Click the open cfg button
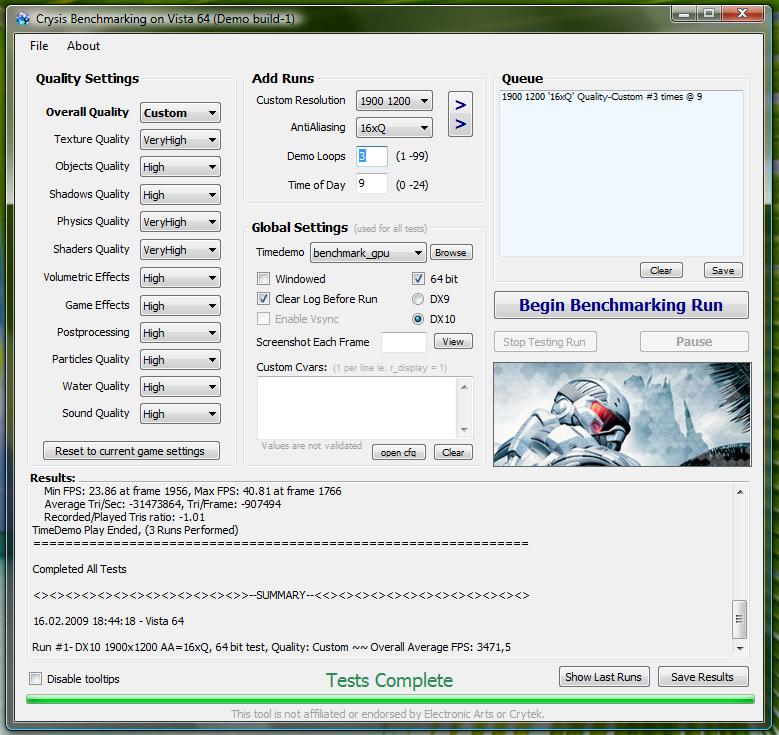The height and width of the screenshot is (735, 779). pyautogui.click(x=398, y=452)
